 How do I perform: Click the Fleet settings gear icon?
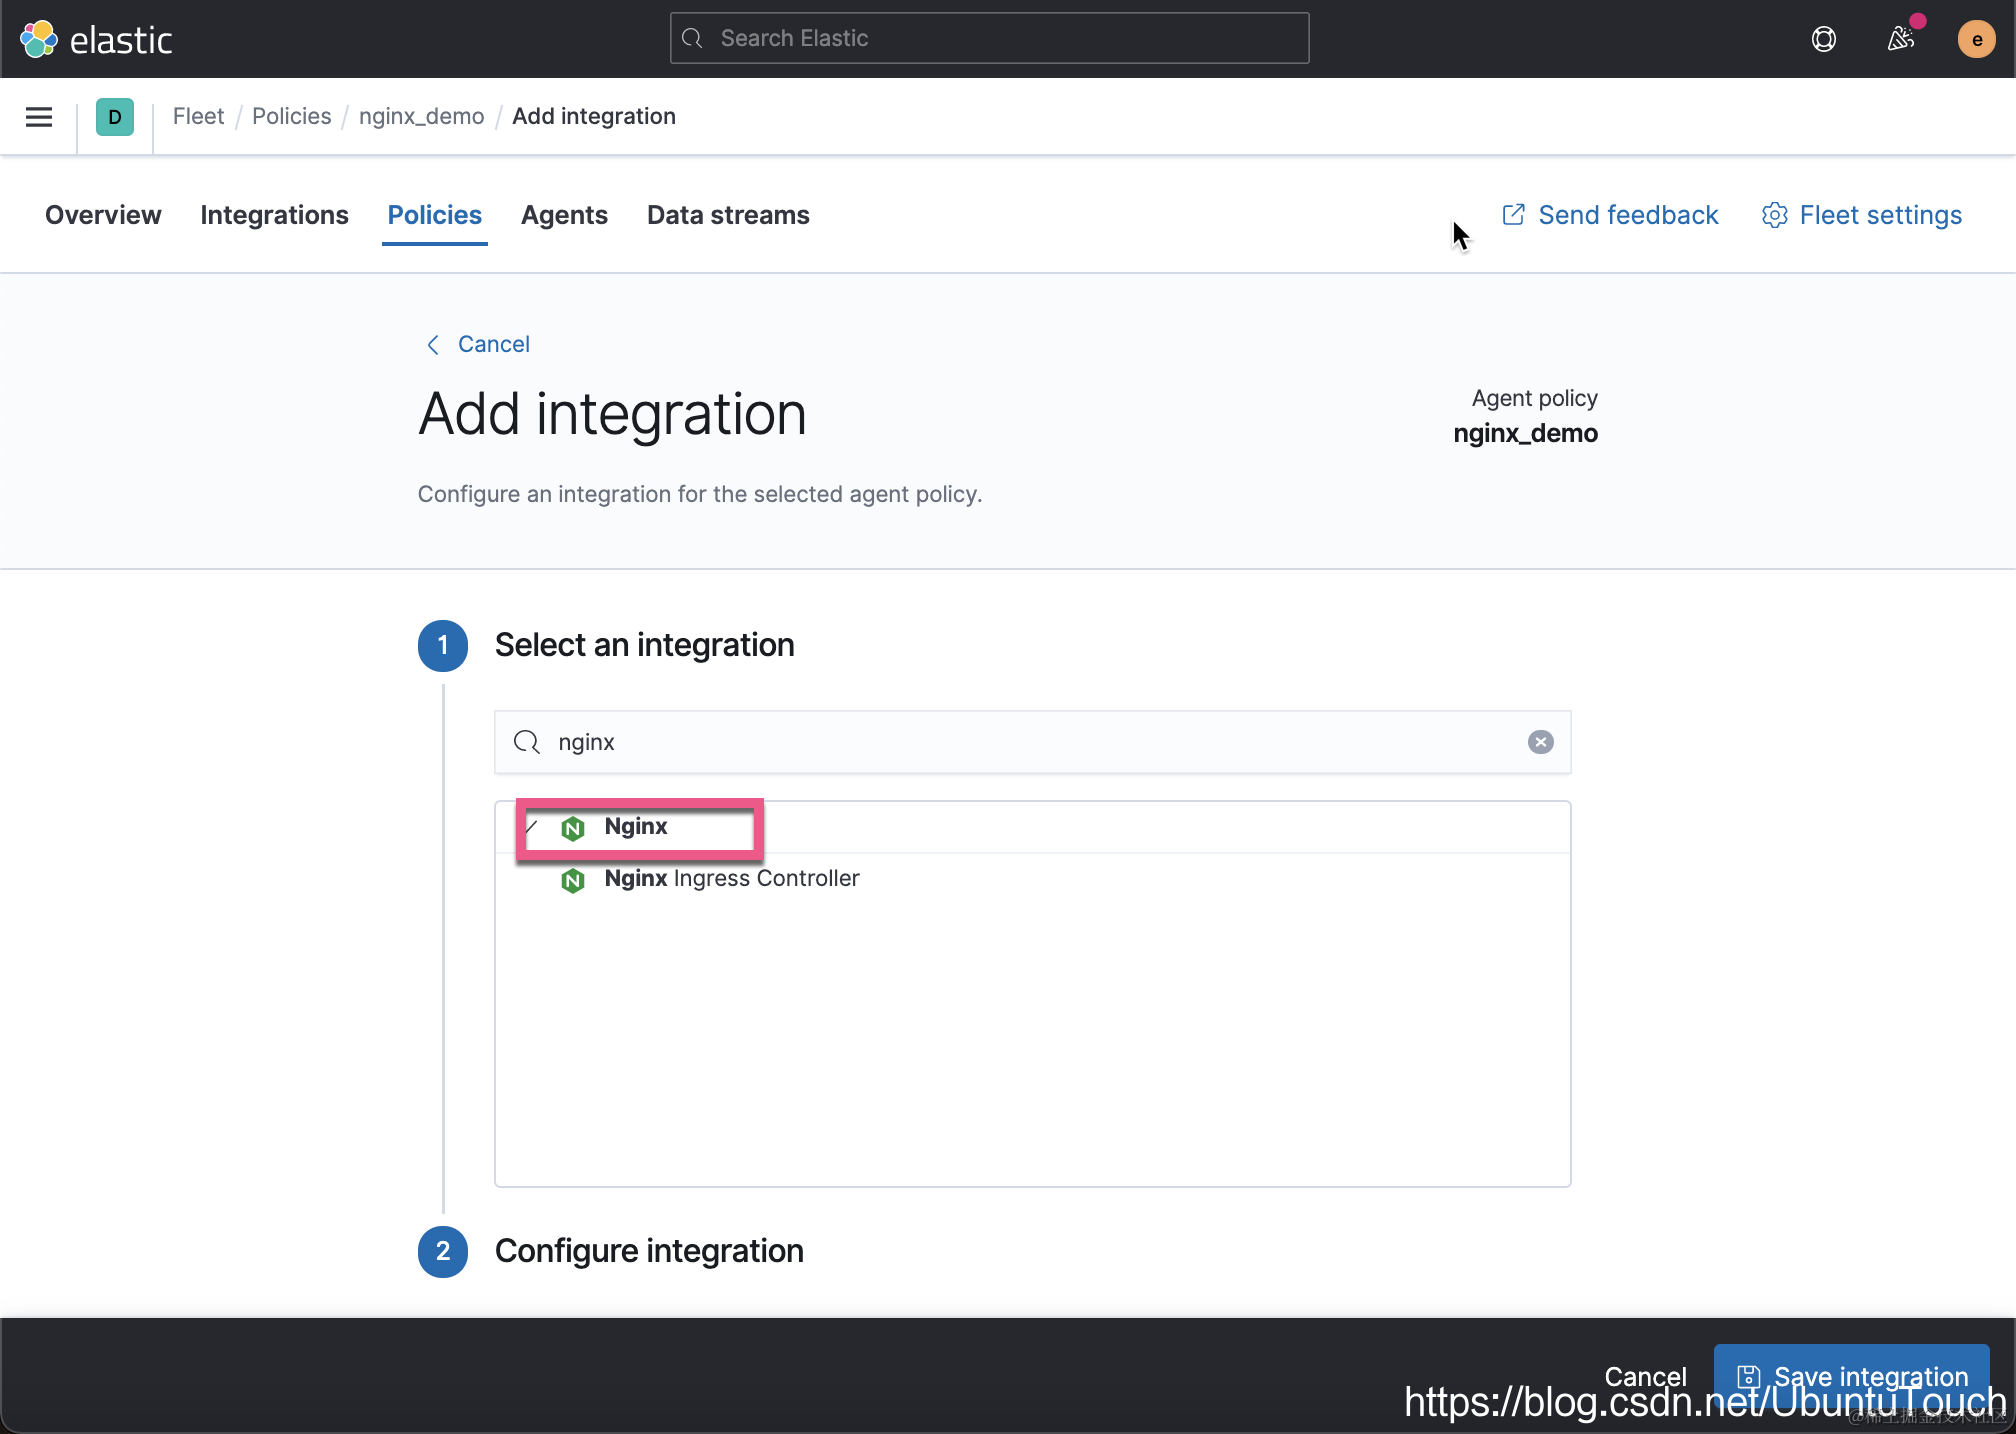coord(1774,215)
